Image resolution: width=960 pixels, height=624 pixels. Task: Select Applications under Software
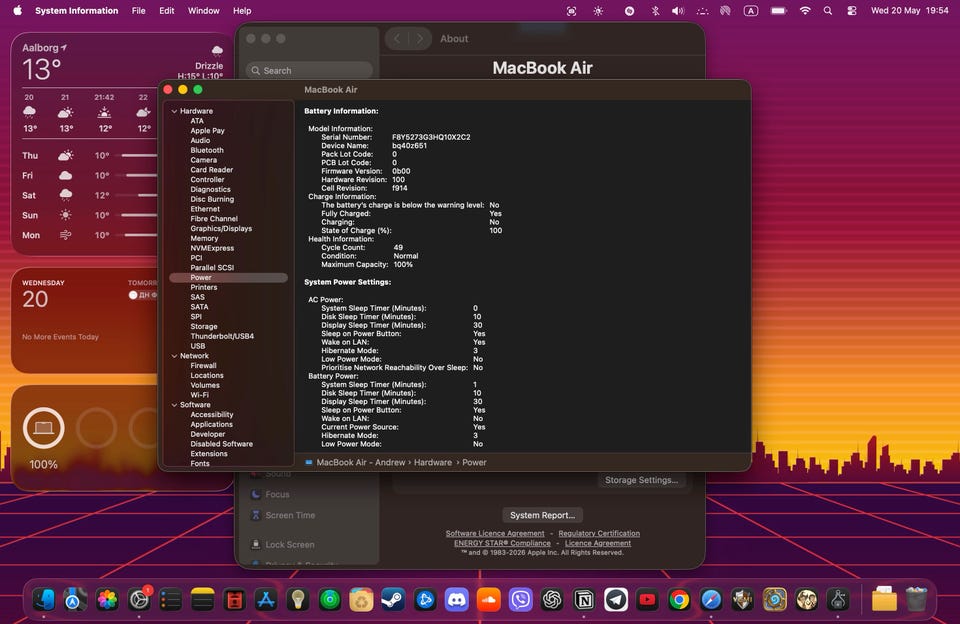[211, 425]
